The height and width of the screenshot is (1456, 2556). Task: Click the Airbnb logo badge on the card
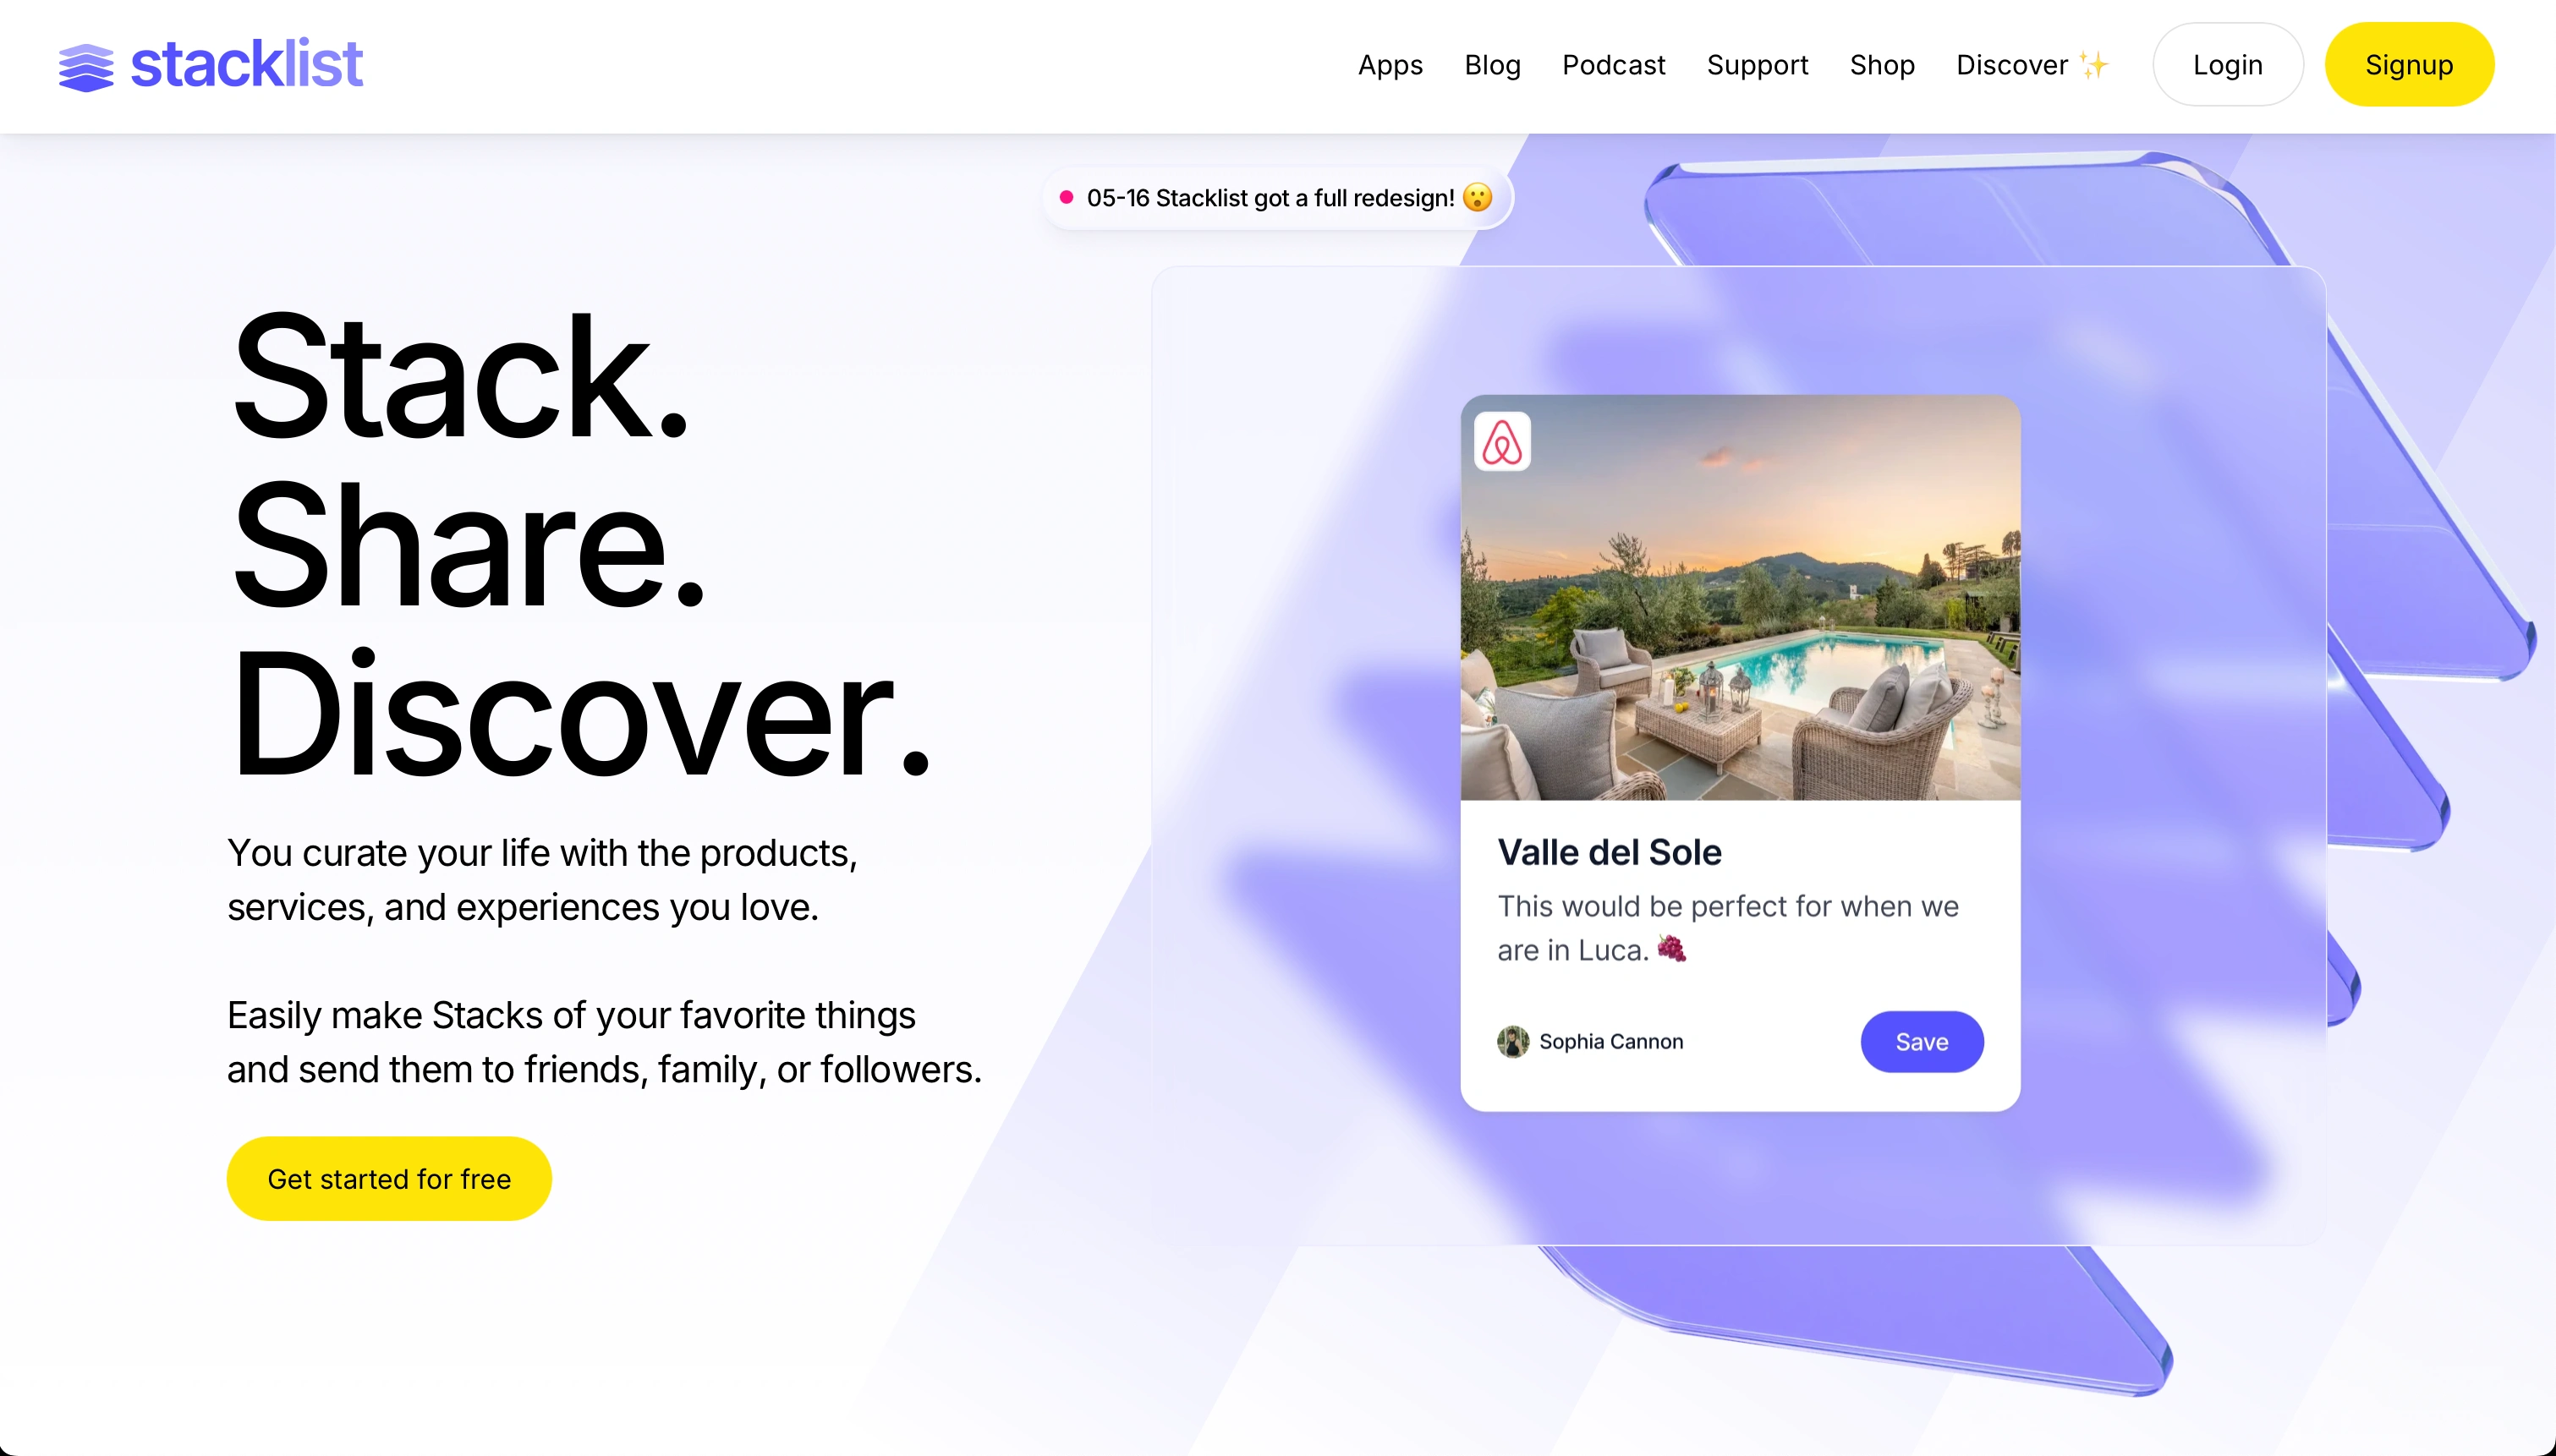1502,441
